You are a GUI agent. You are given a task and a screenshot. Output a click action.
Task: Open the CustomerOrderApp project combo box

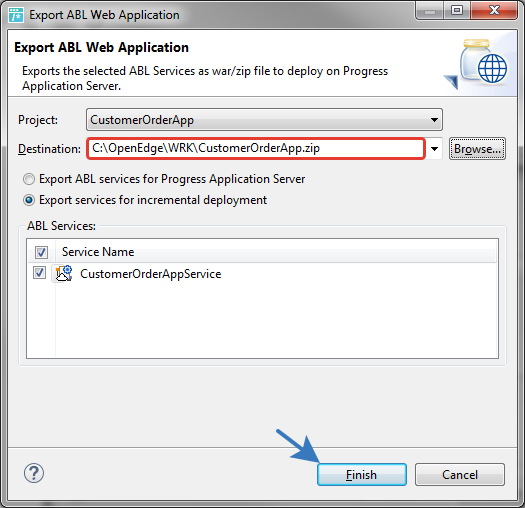click(x=264, y=120)
